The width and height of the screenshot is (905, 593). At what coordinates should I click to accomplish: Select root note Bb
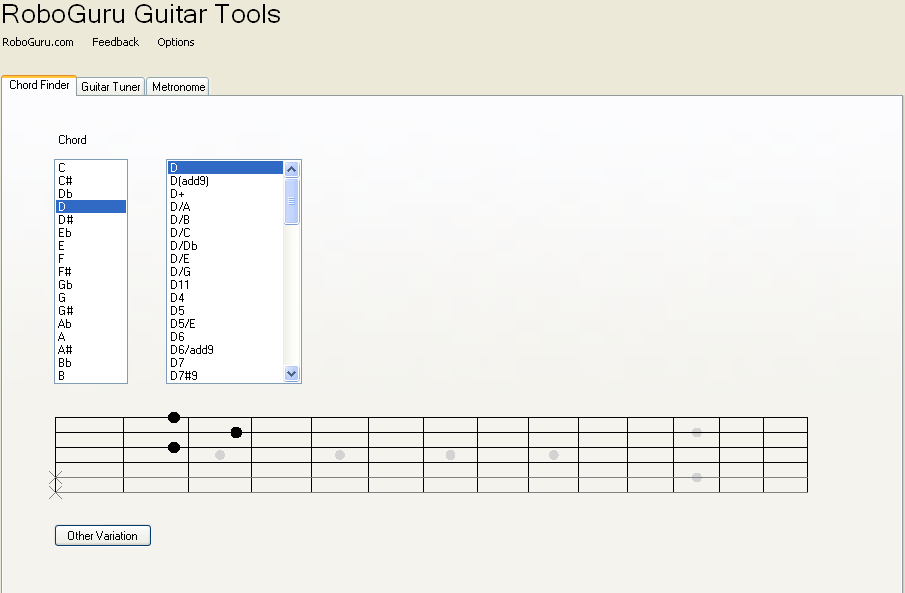point(91,363)
